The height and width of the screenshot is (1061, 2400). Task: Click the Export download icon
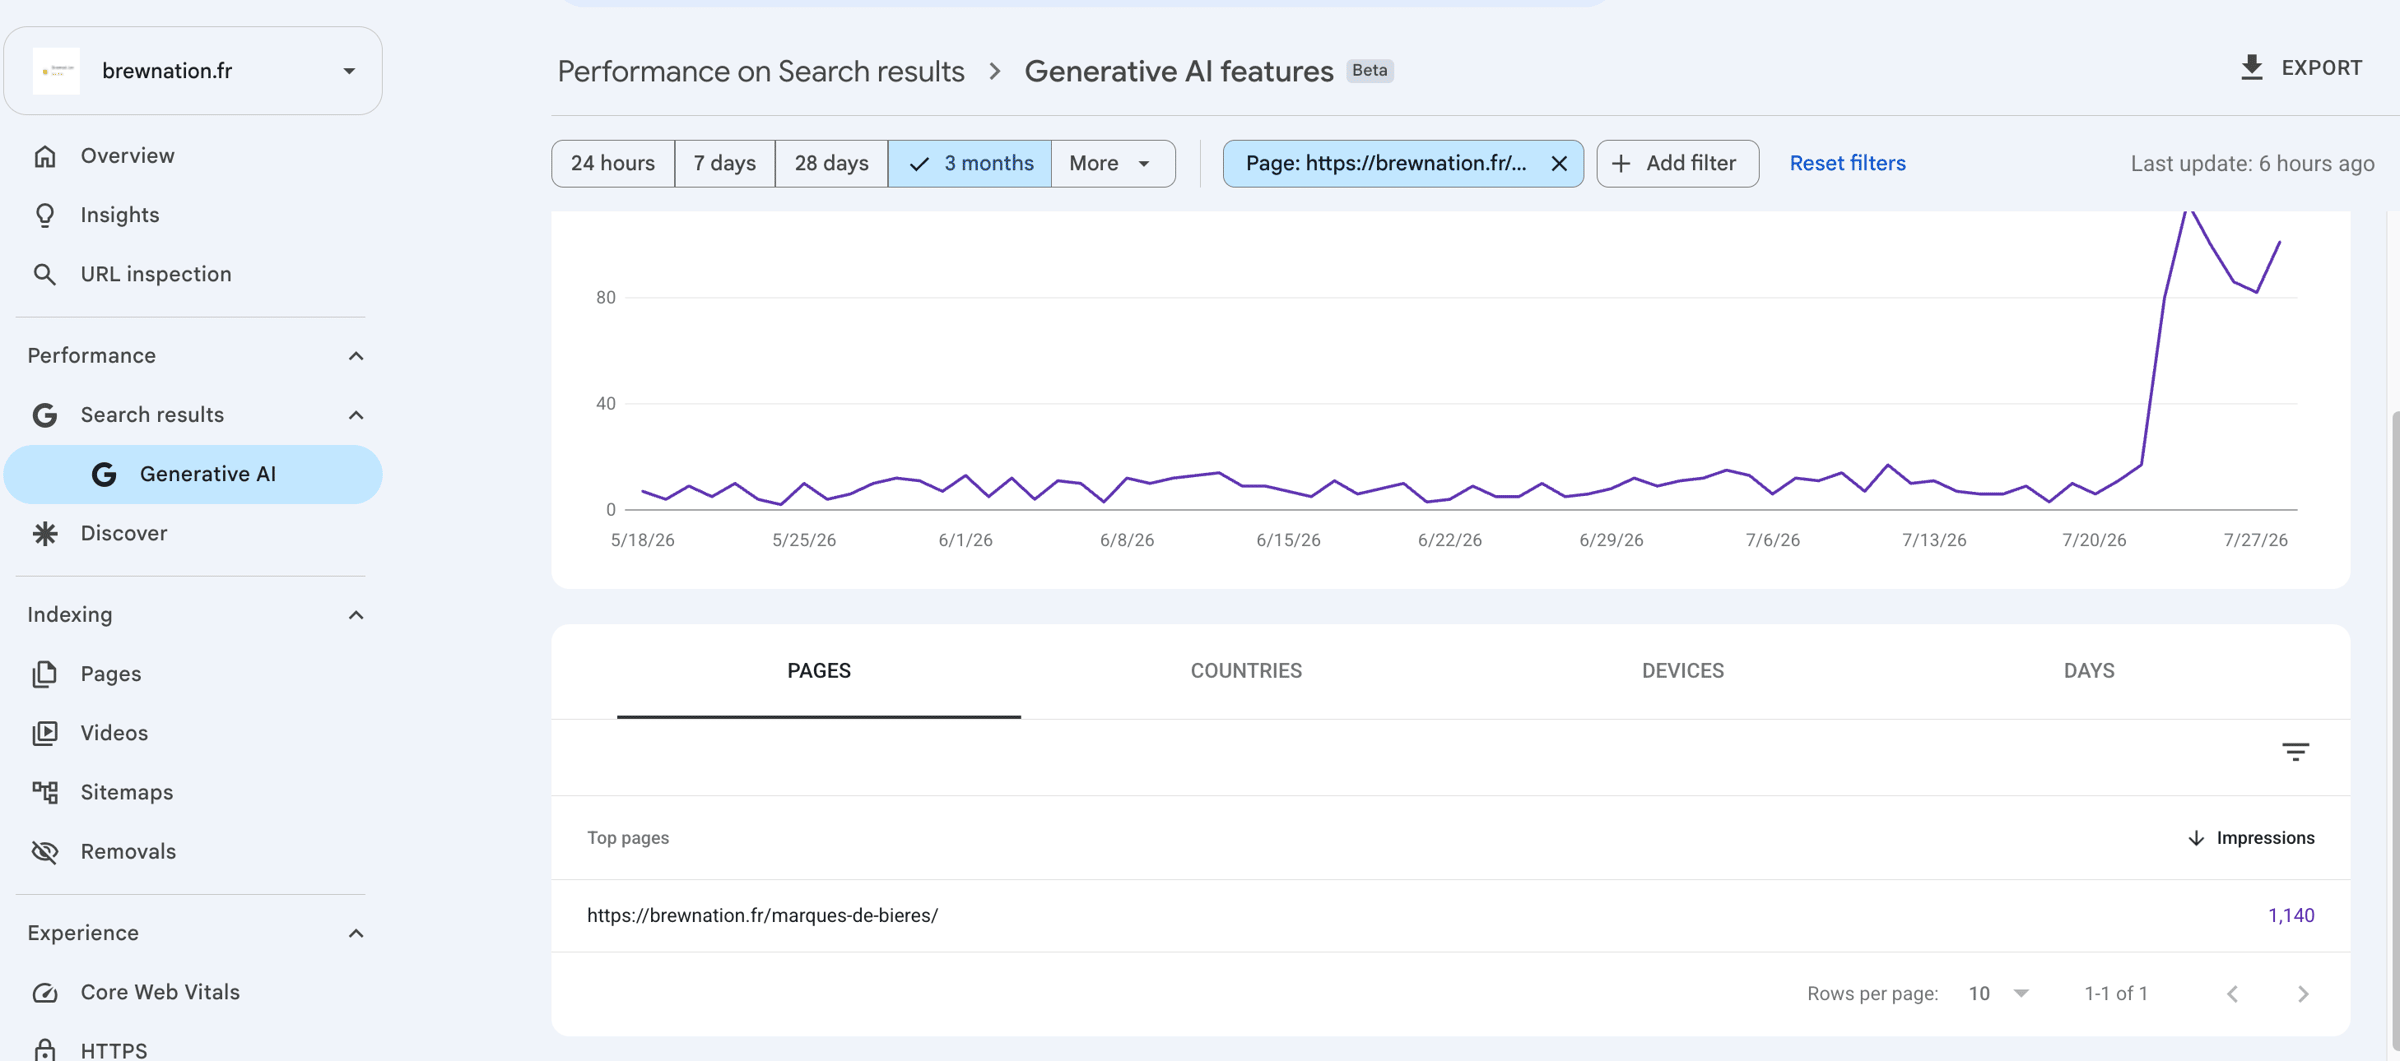coord(2252,68)
